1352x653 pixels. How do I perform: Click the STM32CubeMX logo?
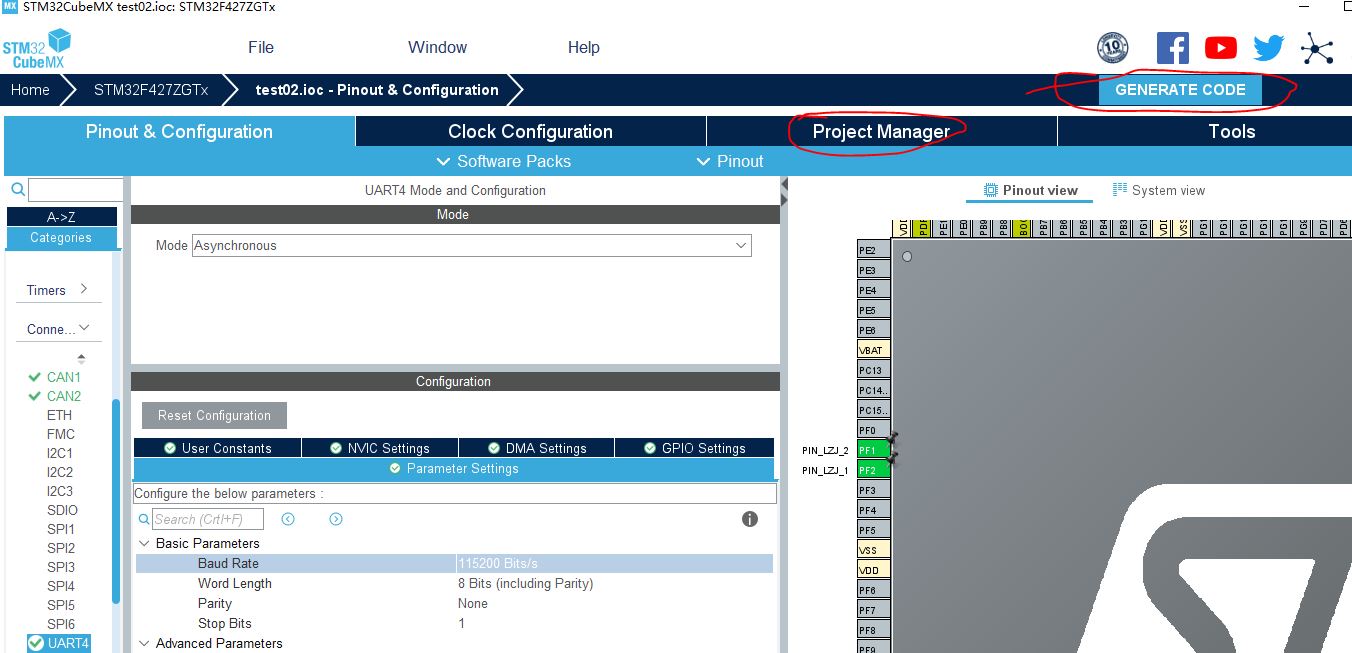pos(37,48)
